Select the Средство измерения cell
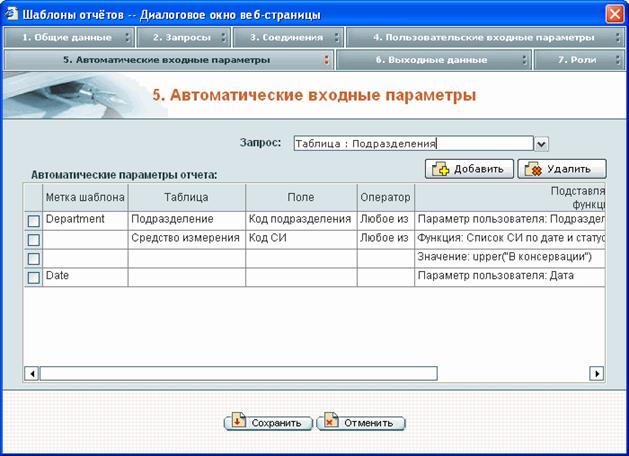The width and height of the screenshot is (629, 456). click(x=187, y=239)
